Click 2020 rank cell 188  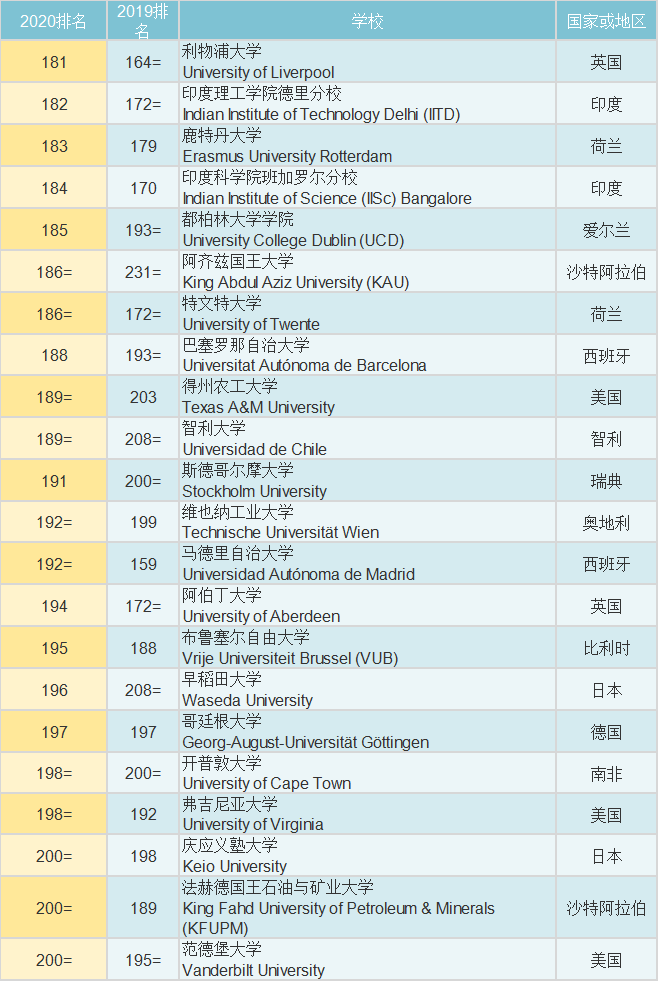click(x=54, y=355)
